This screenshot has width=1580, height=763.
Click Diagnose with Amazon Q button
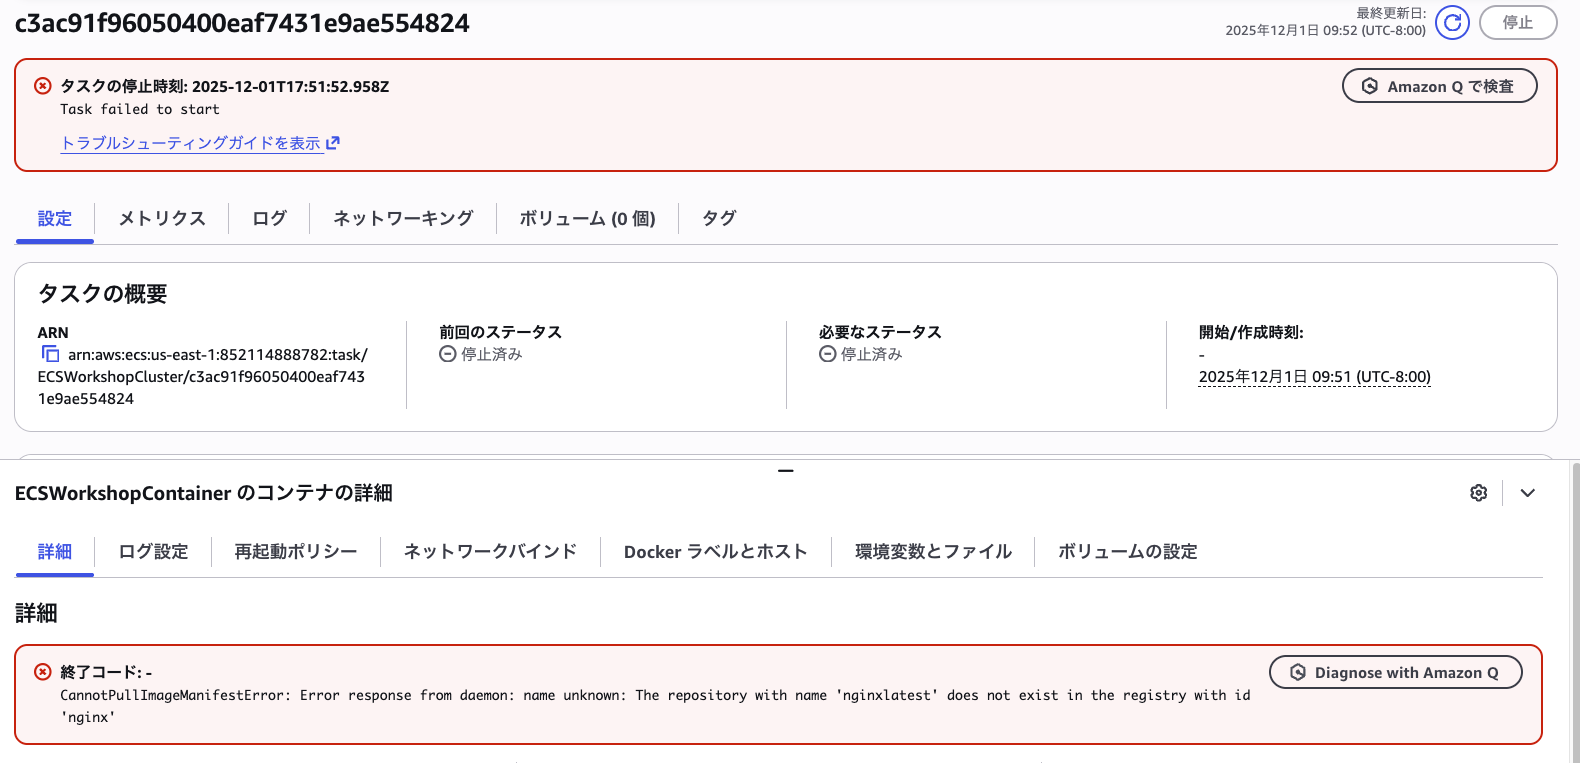tap(1395, 672)
